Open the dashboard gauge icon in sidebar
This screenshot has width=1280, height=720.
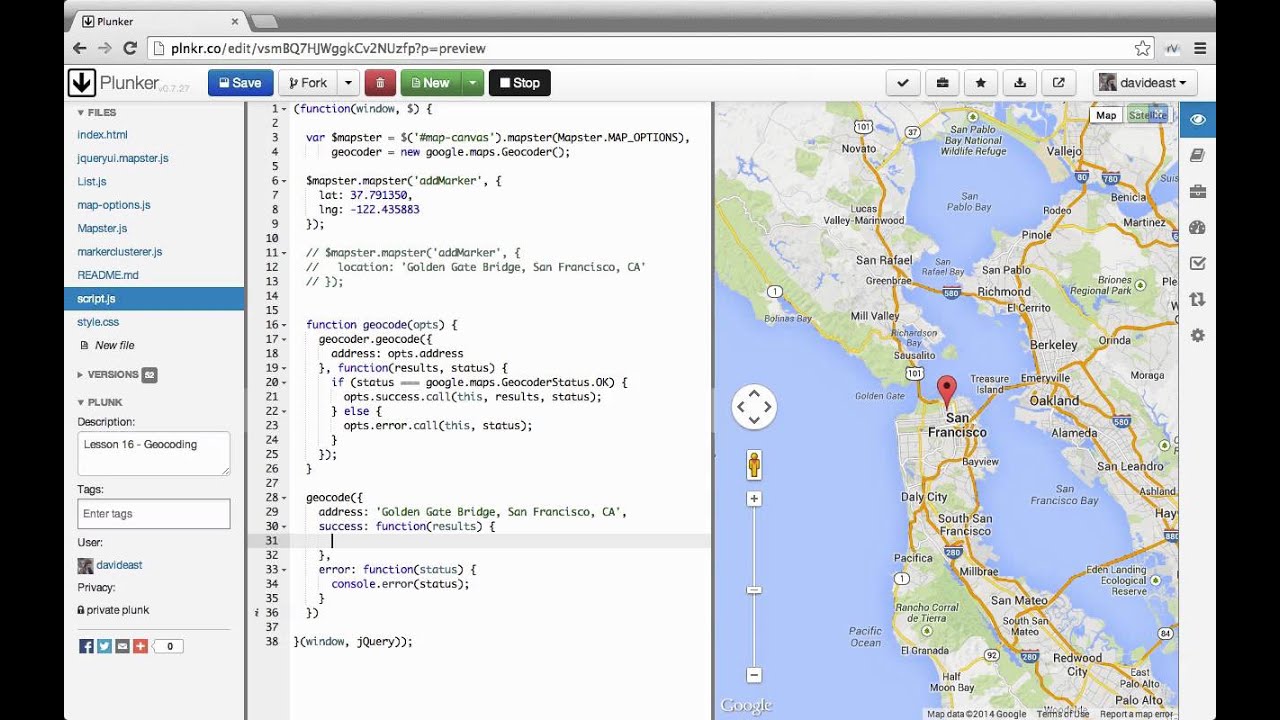click(x=1198, y=228)
